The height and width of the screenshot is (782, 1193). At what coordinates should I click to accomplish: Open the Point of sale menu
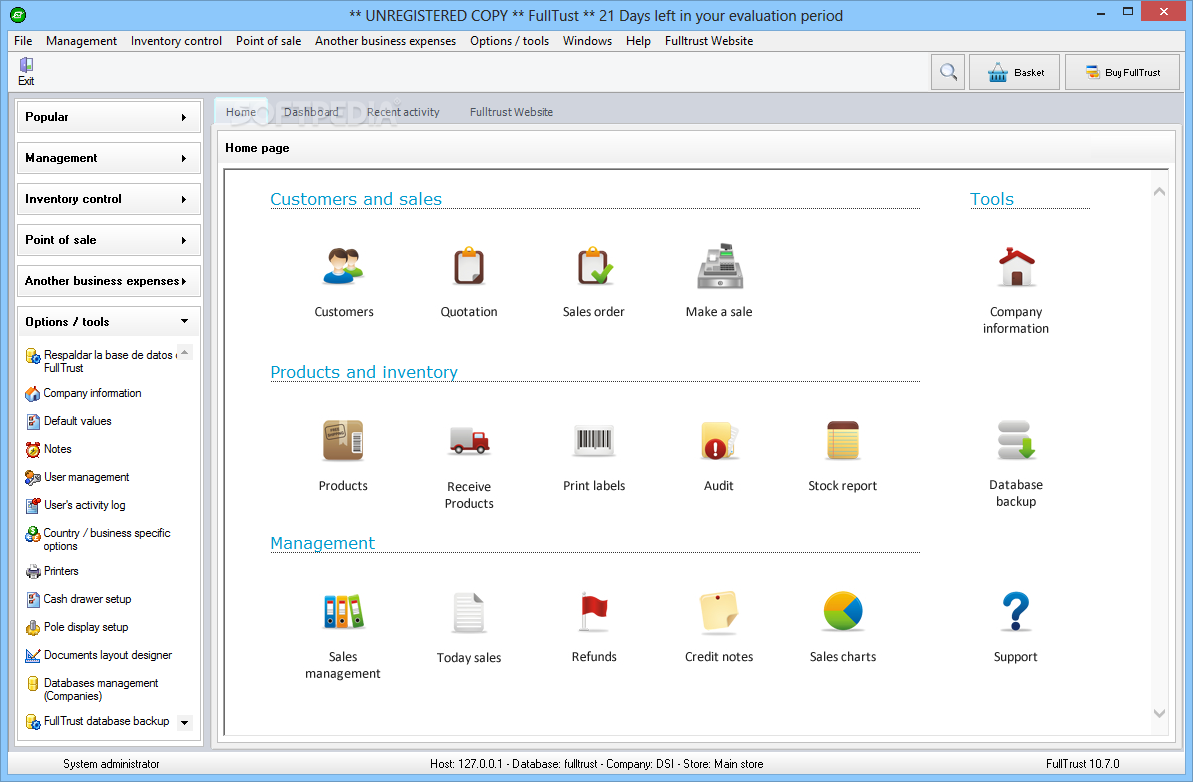click(269, 41)
